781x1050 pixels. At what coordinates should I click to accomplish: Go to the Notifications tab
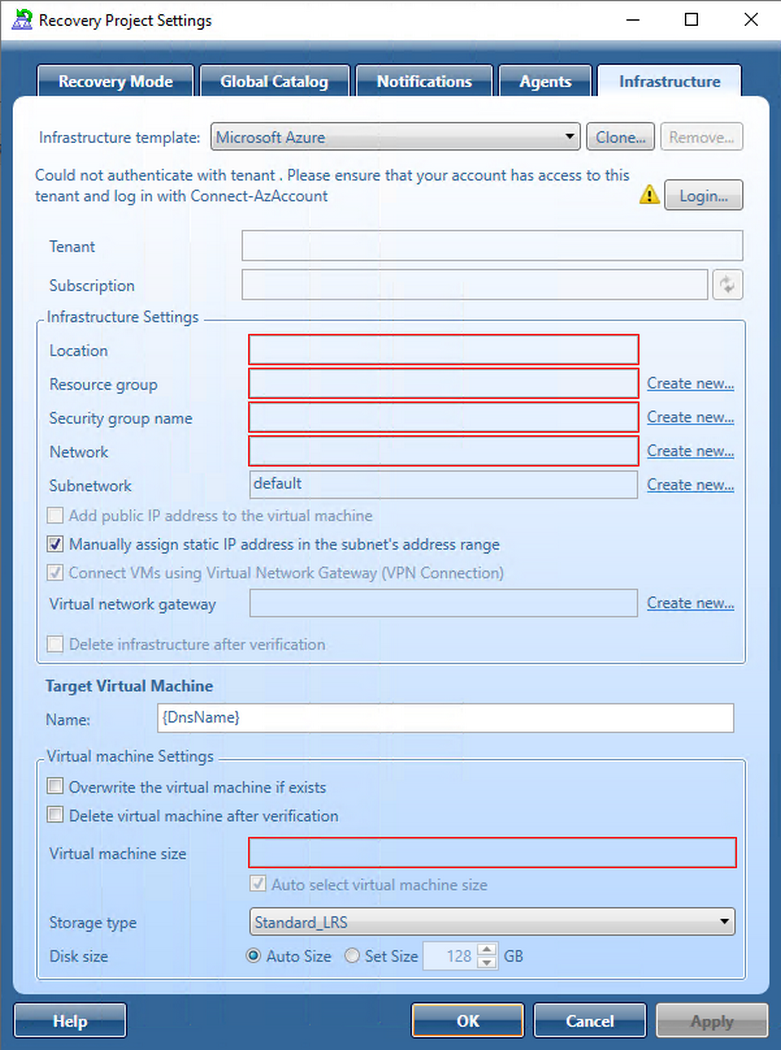424,81
